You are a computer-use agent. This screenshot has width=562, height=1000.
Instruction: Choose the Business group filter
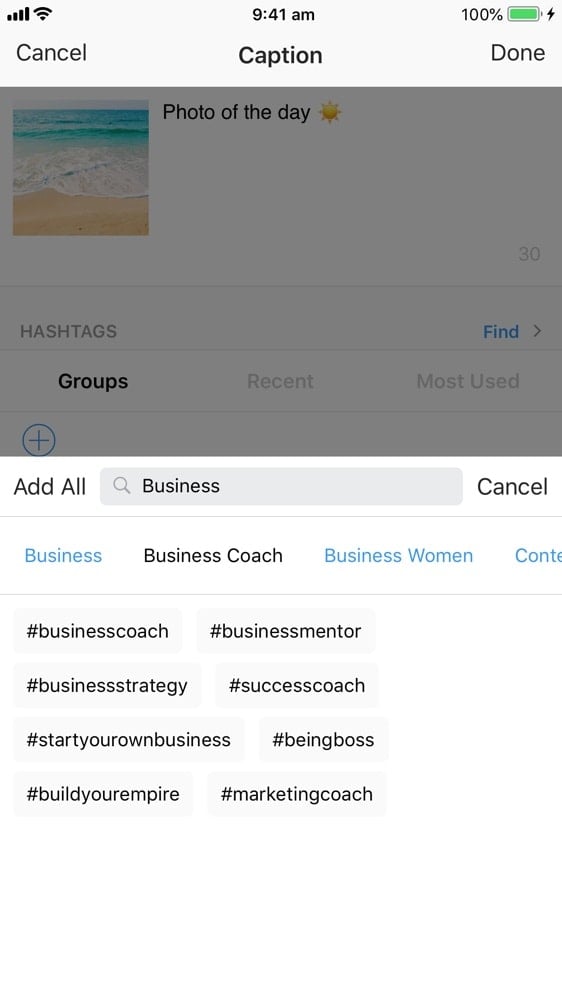pyautogui.click(x=63, y=555)
